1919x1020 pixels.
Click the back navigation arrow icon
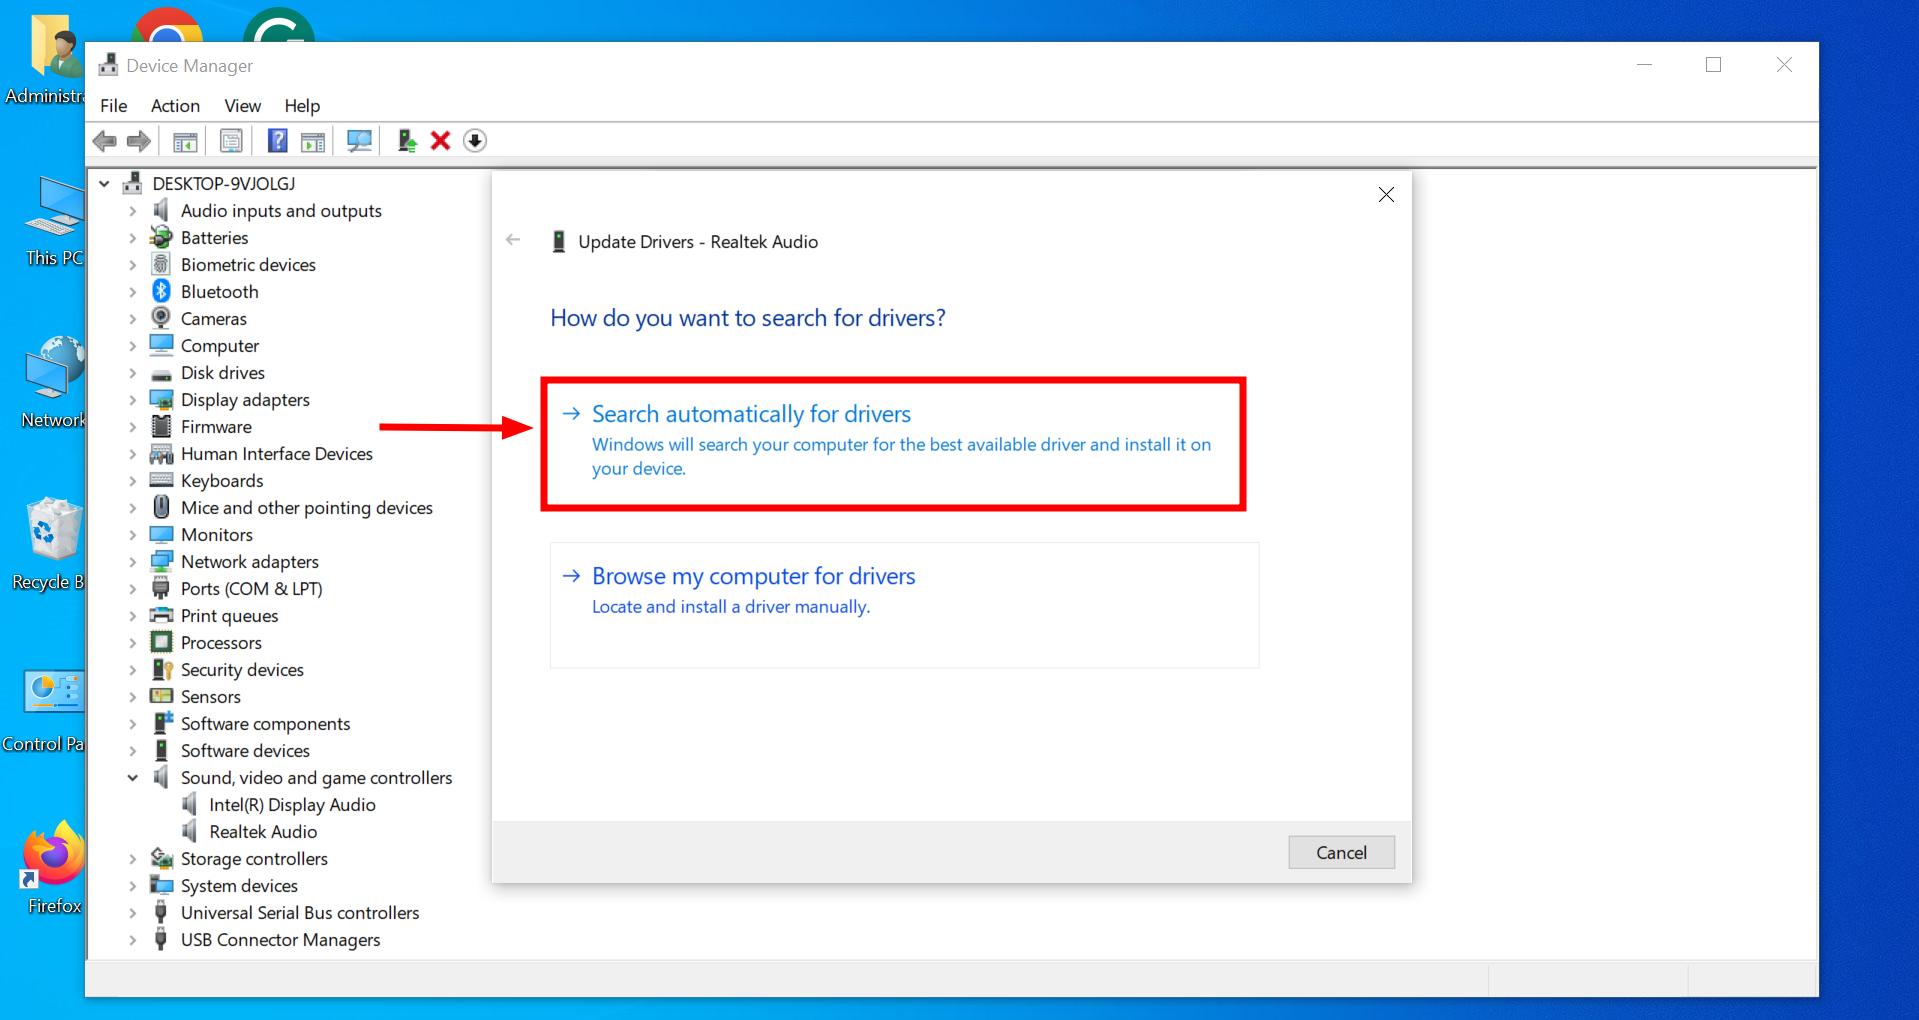point(104,140)
